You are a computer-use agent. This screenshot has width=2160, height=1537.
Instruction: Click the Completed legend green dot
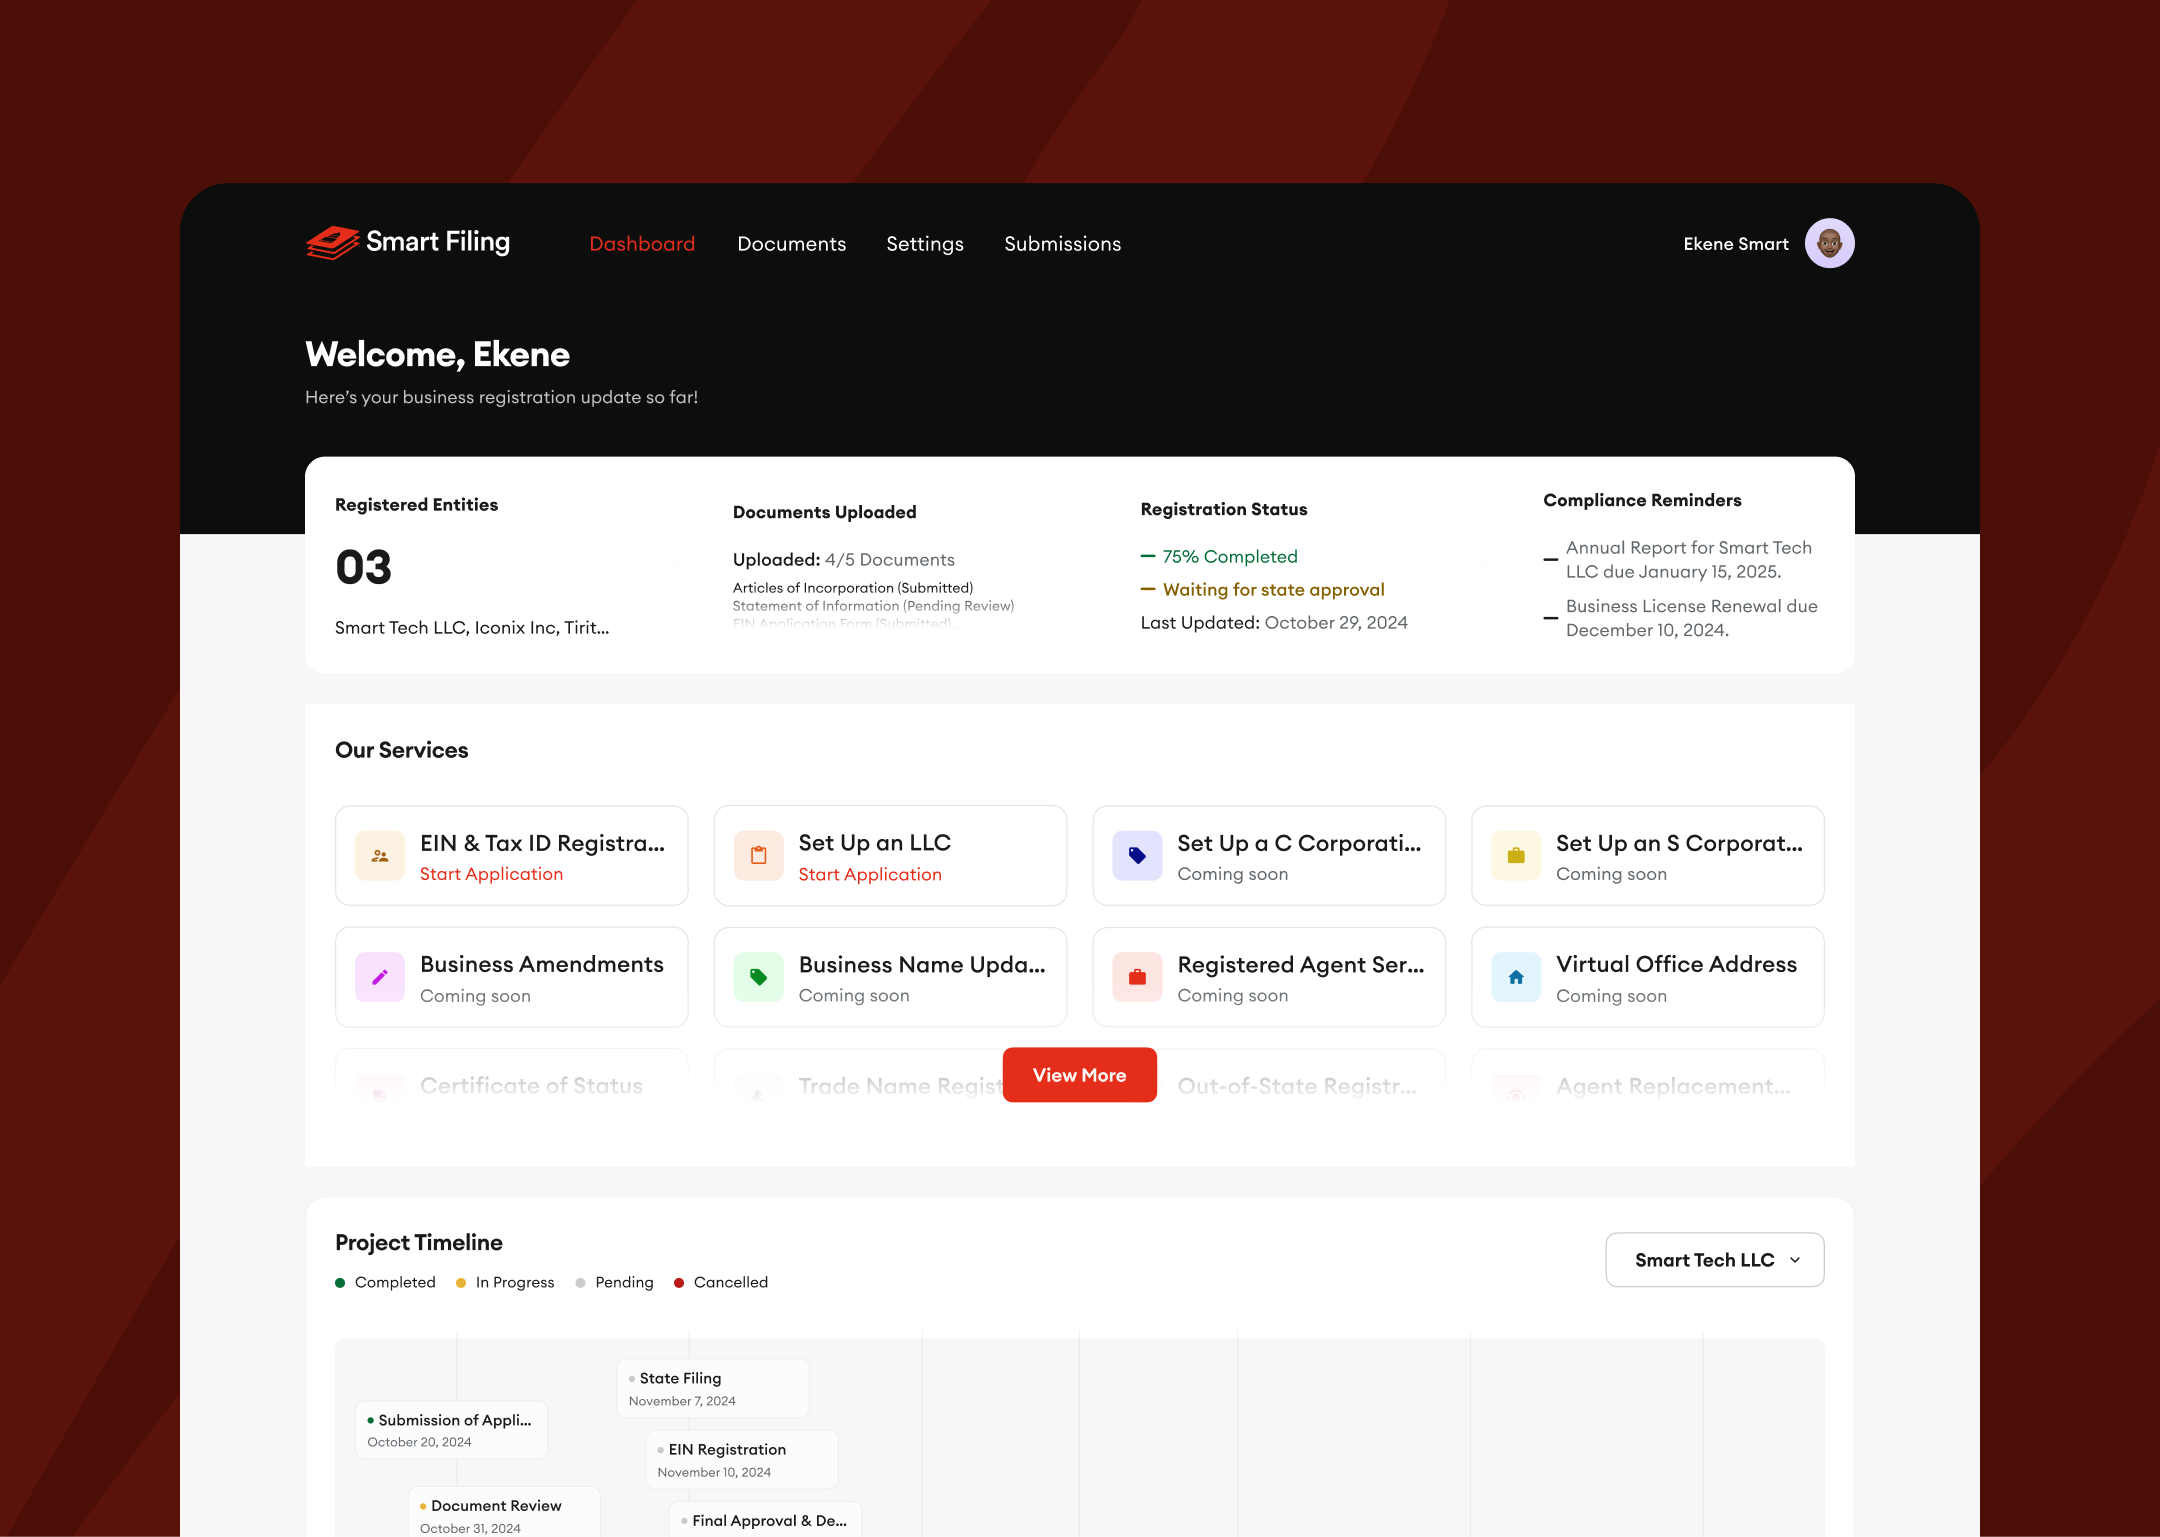pos(340,1283)
